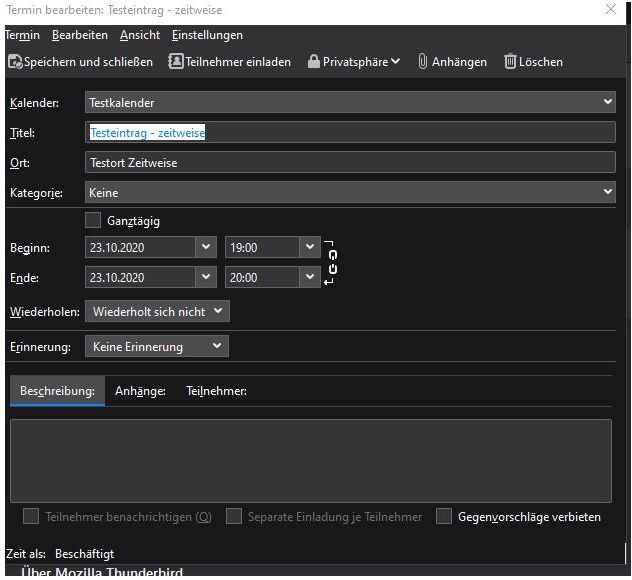The width and height of the screenshot is (632, 580).
Task: Check Teilnehmer benachrichtigen checkbox
Action: pyautogui.click(x=31, y=516)
